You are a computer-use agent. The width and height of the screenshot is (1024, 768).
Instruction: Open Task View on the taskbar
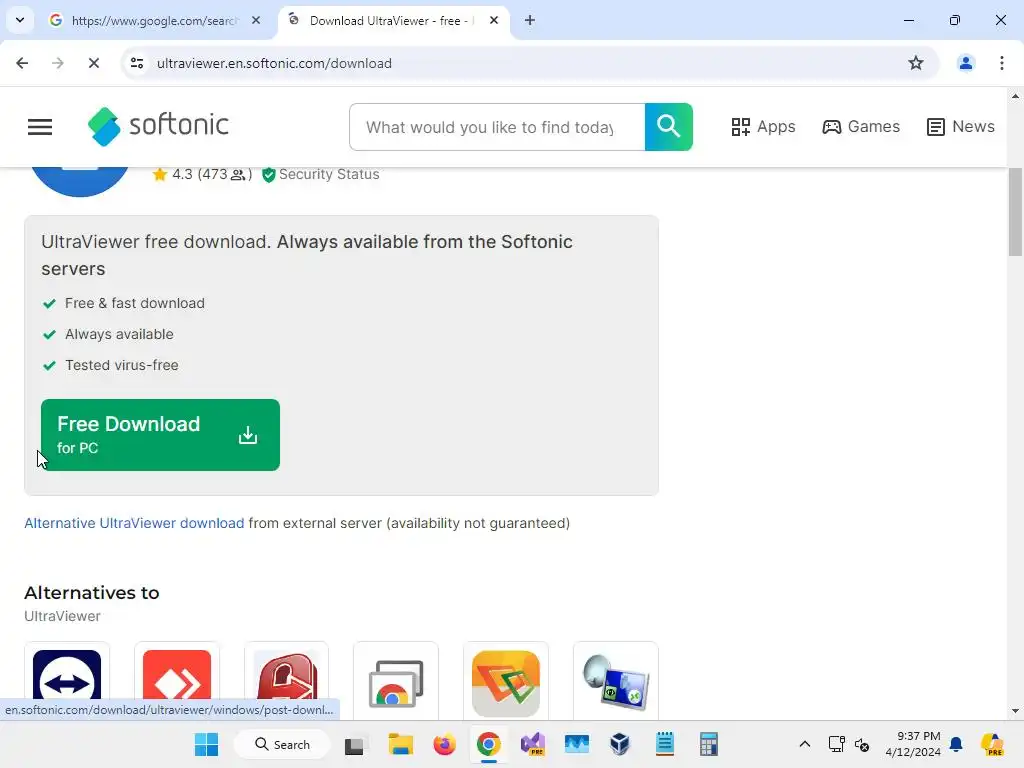[354, 745]
